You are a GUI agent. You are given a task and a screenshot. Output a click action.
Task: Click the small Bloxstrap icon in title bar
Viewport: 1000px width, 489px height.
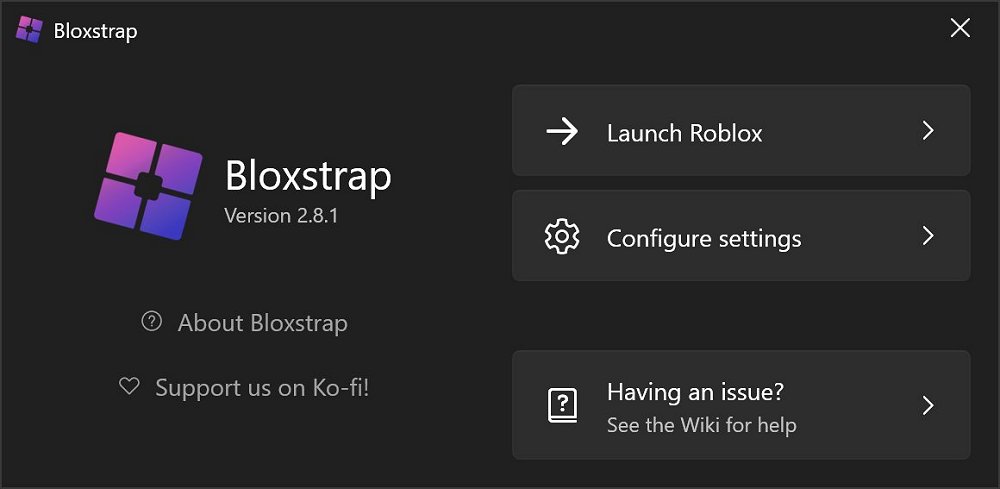click(29, 30)
